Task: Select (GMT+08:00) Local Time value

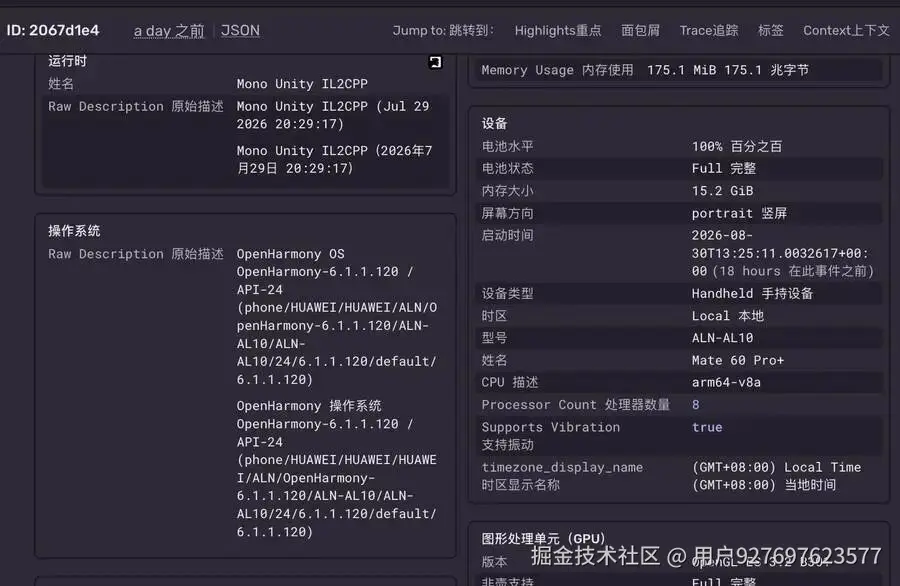Action: pyautogui.click(x=777, y=467)
